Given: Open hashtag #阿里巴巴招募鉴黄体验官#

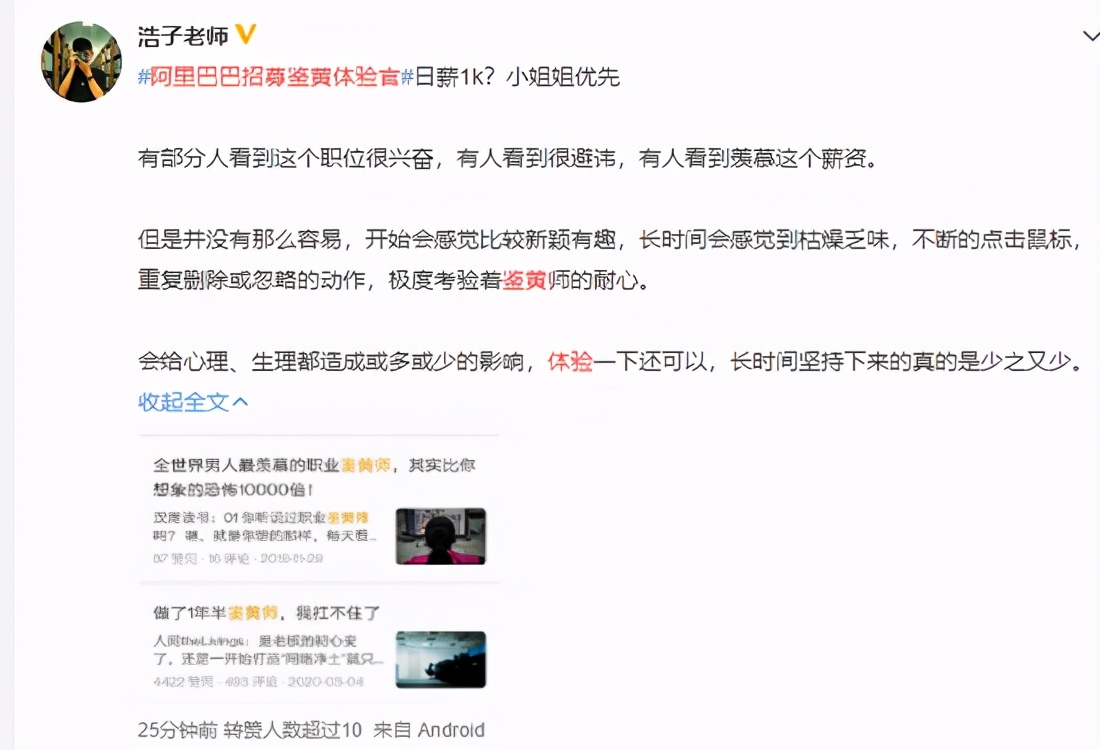Looking at the screenshot, I should tap(276, 76).
